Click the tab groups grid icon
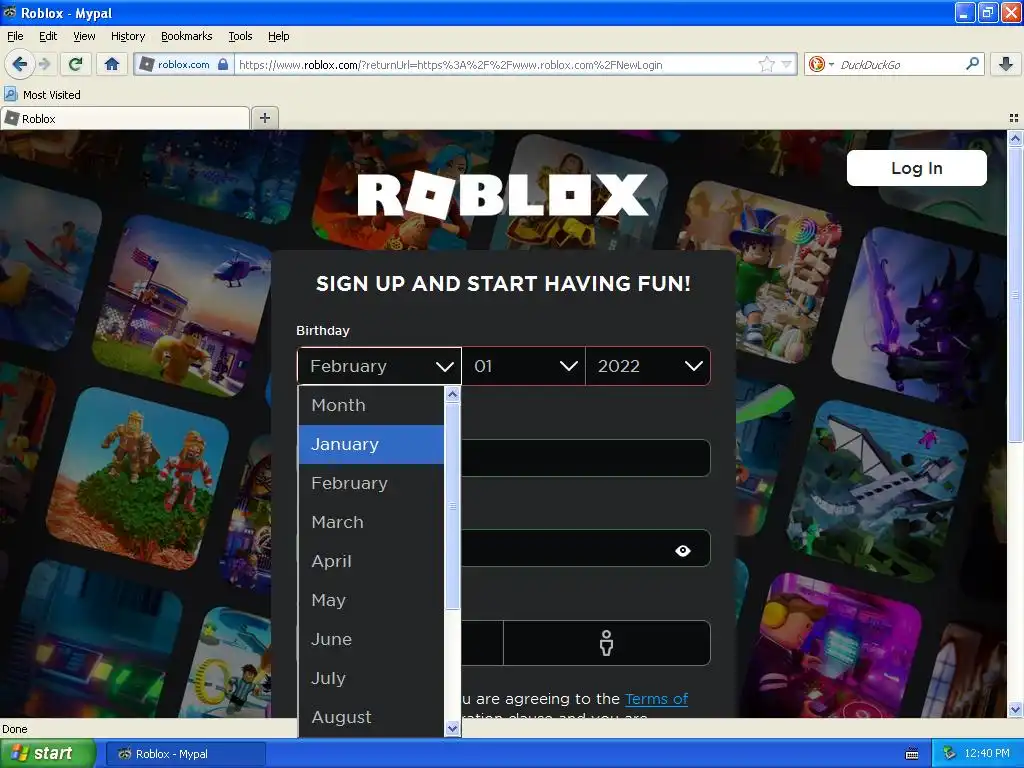Image resolution: width=1024 pixels, height=768 pixels. point(1014,118)
